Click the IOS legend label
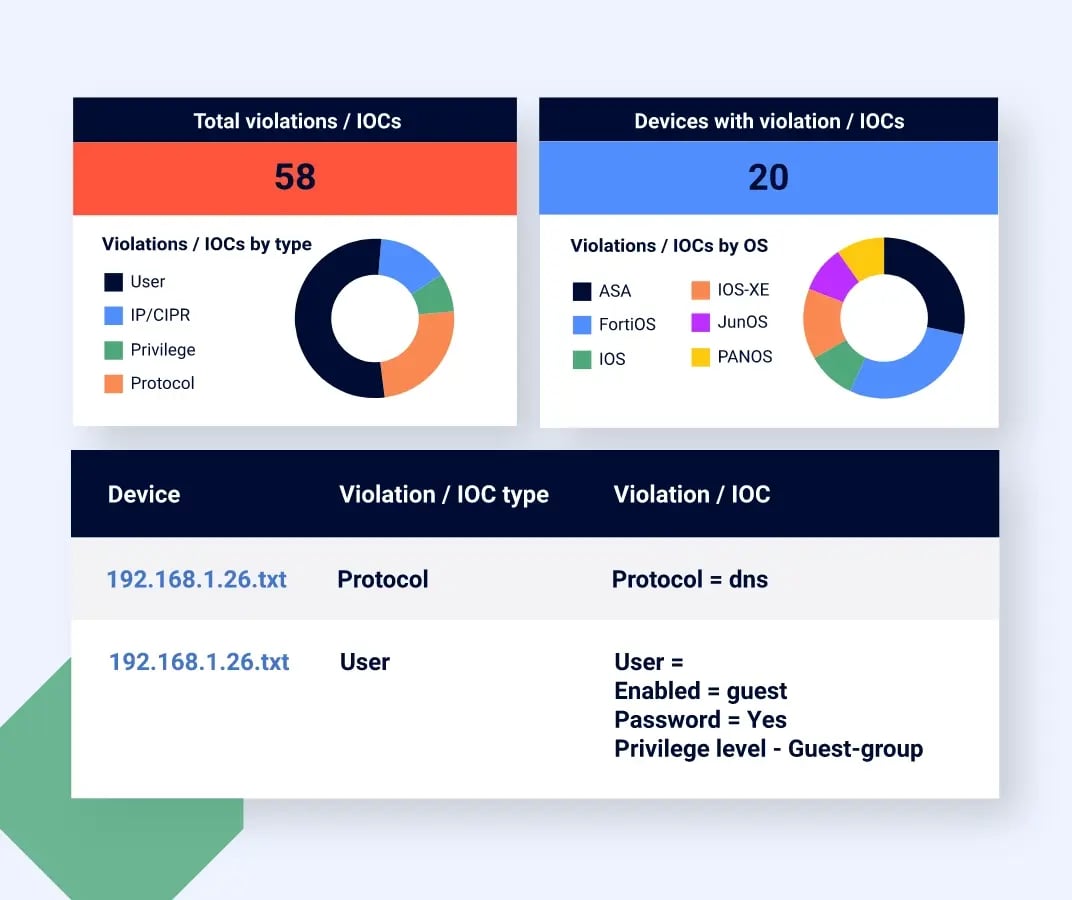The height and width of the screenshot is (900, 1072). 612,360
